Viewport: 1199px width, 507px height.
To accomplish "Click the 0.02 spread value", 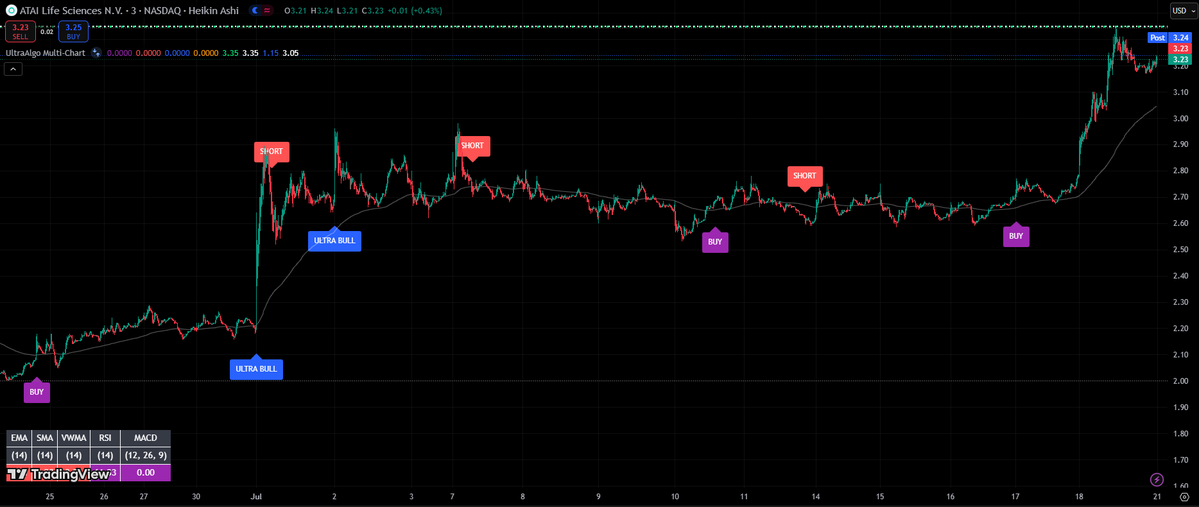I will 47,32.
